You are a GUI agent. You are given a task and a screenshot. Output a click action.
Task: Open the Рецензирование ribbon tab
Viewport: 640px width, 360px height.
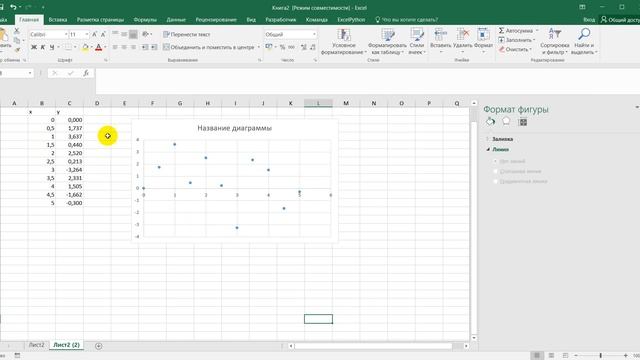pos(216,20)
